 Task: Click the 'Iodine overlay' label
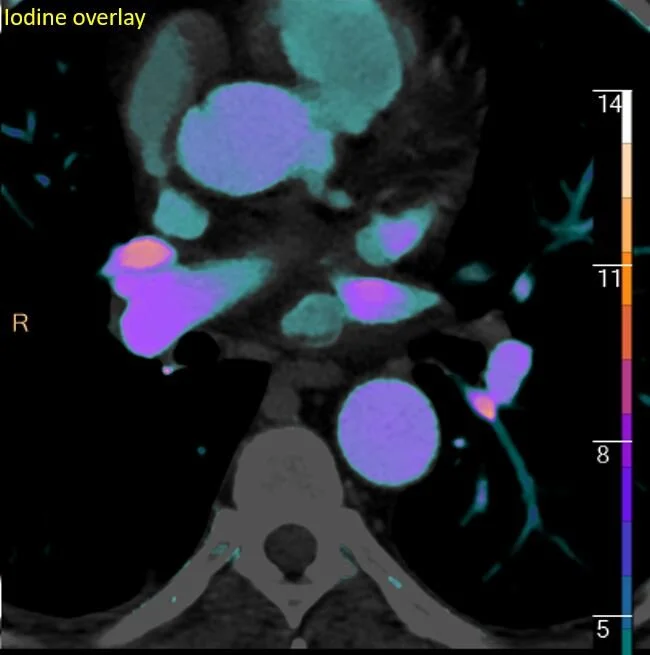(x=75, y=18)
